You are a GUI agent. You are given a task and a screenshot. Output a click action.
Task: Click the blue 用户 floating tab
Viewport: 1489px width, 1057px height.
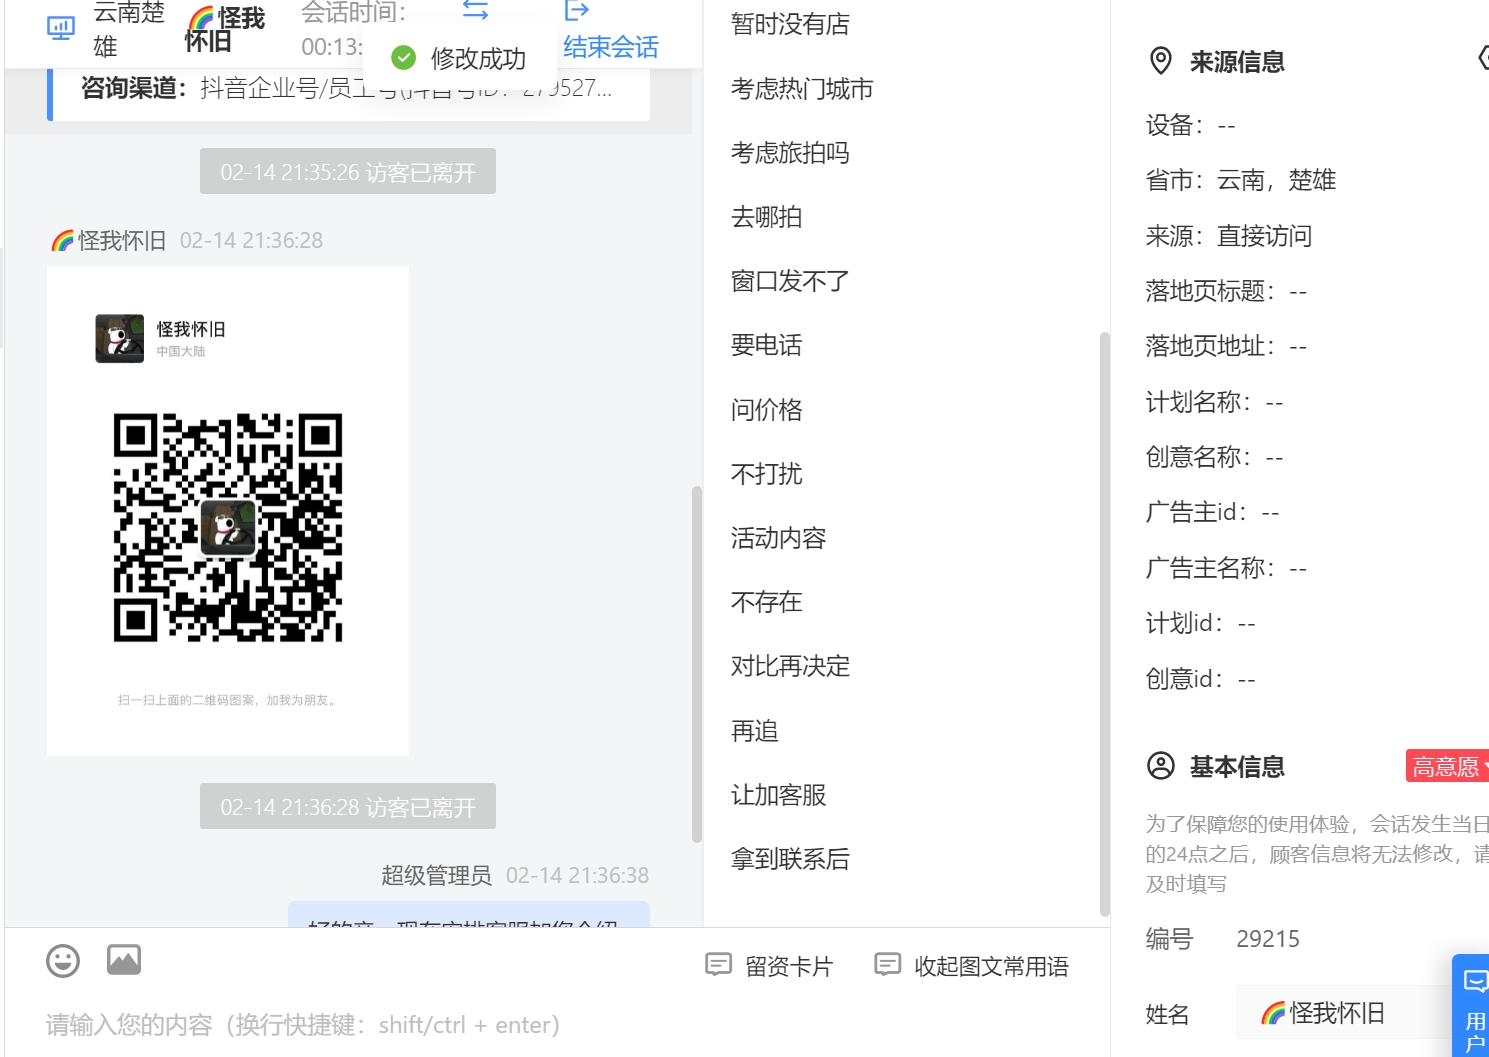tap(1472, 1006)
